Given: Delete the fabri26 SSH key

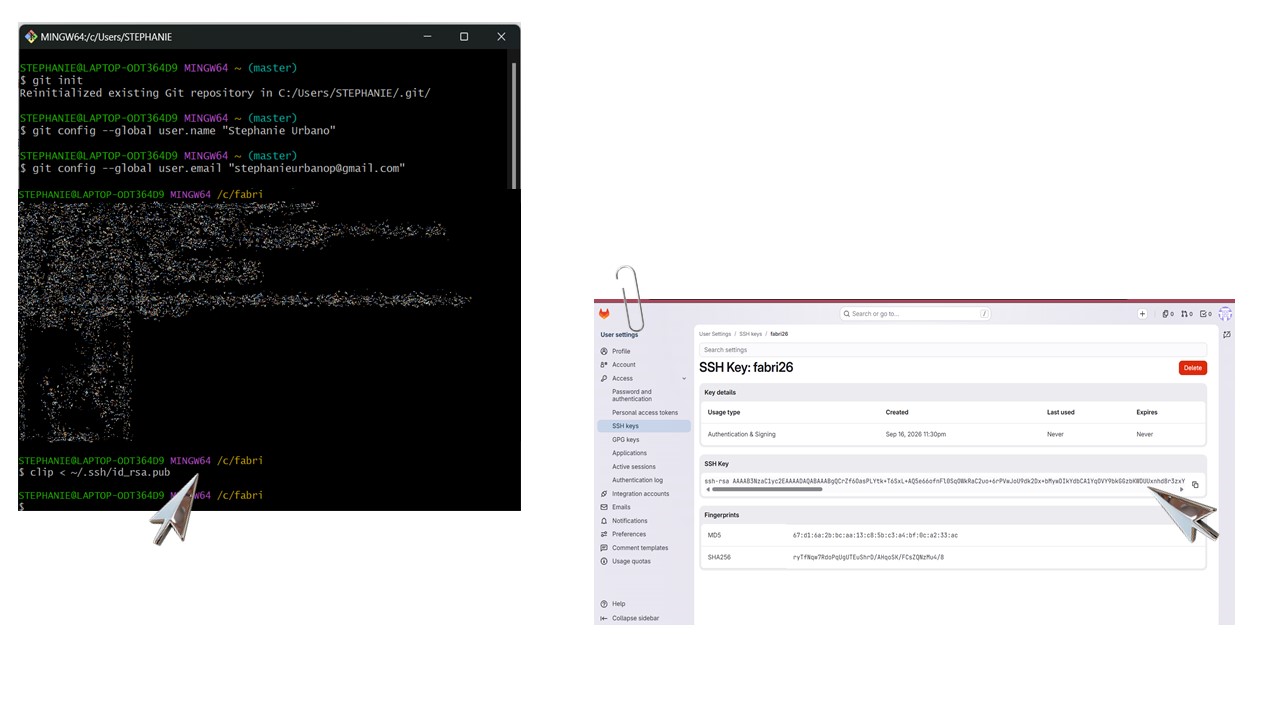Looking at the screenshot, I should click(1192, 368).
